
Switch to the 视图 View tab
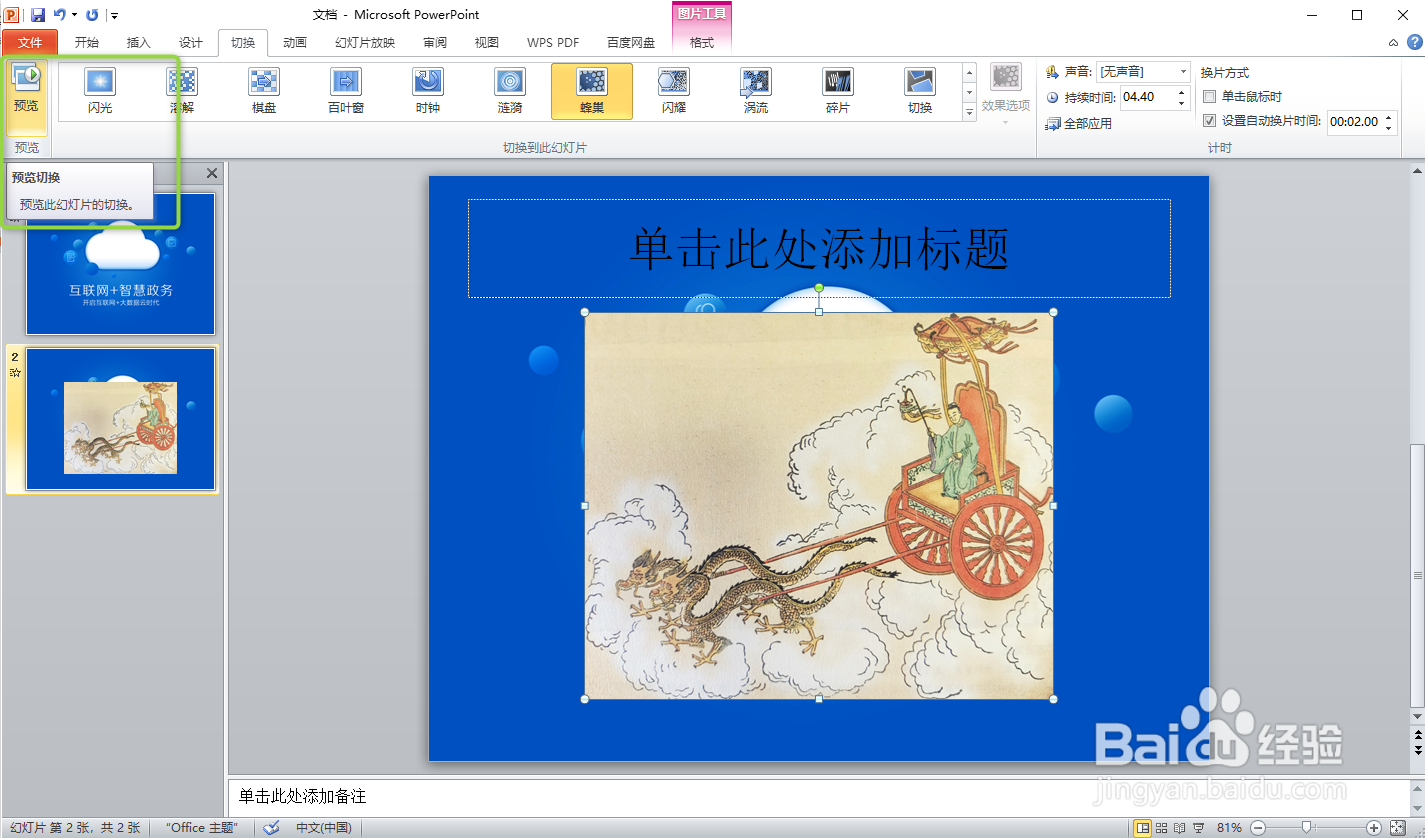click(x=487, y=43)
